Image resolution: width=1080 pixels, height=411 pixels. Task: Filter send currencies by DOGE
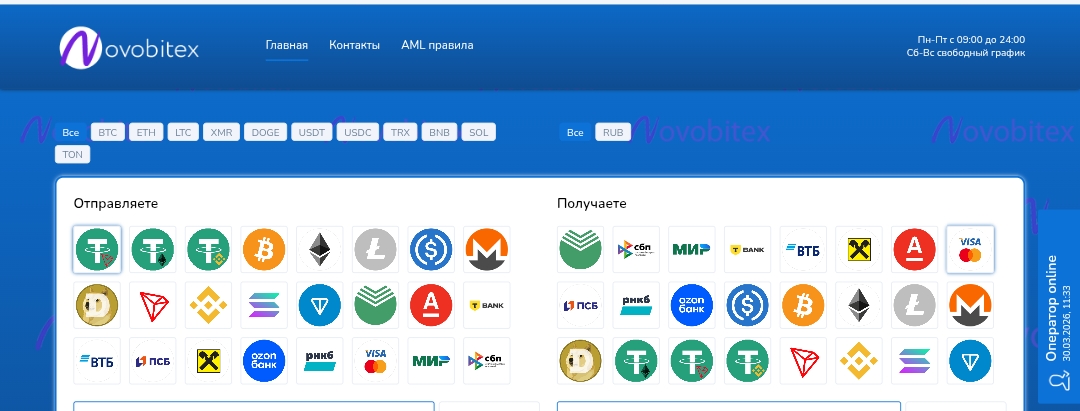(265, 132)
